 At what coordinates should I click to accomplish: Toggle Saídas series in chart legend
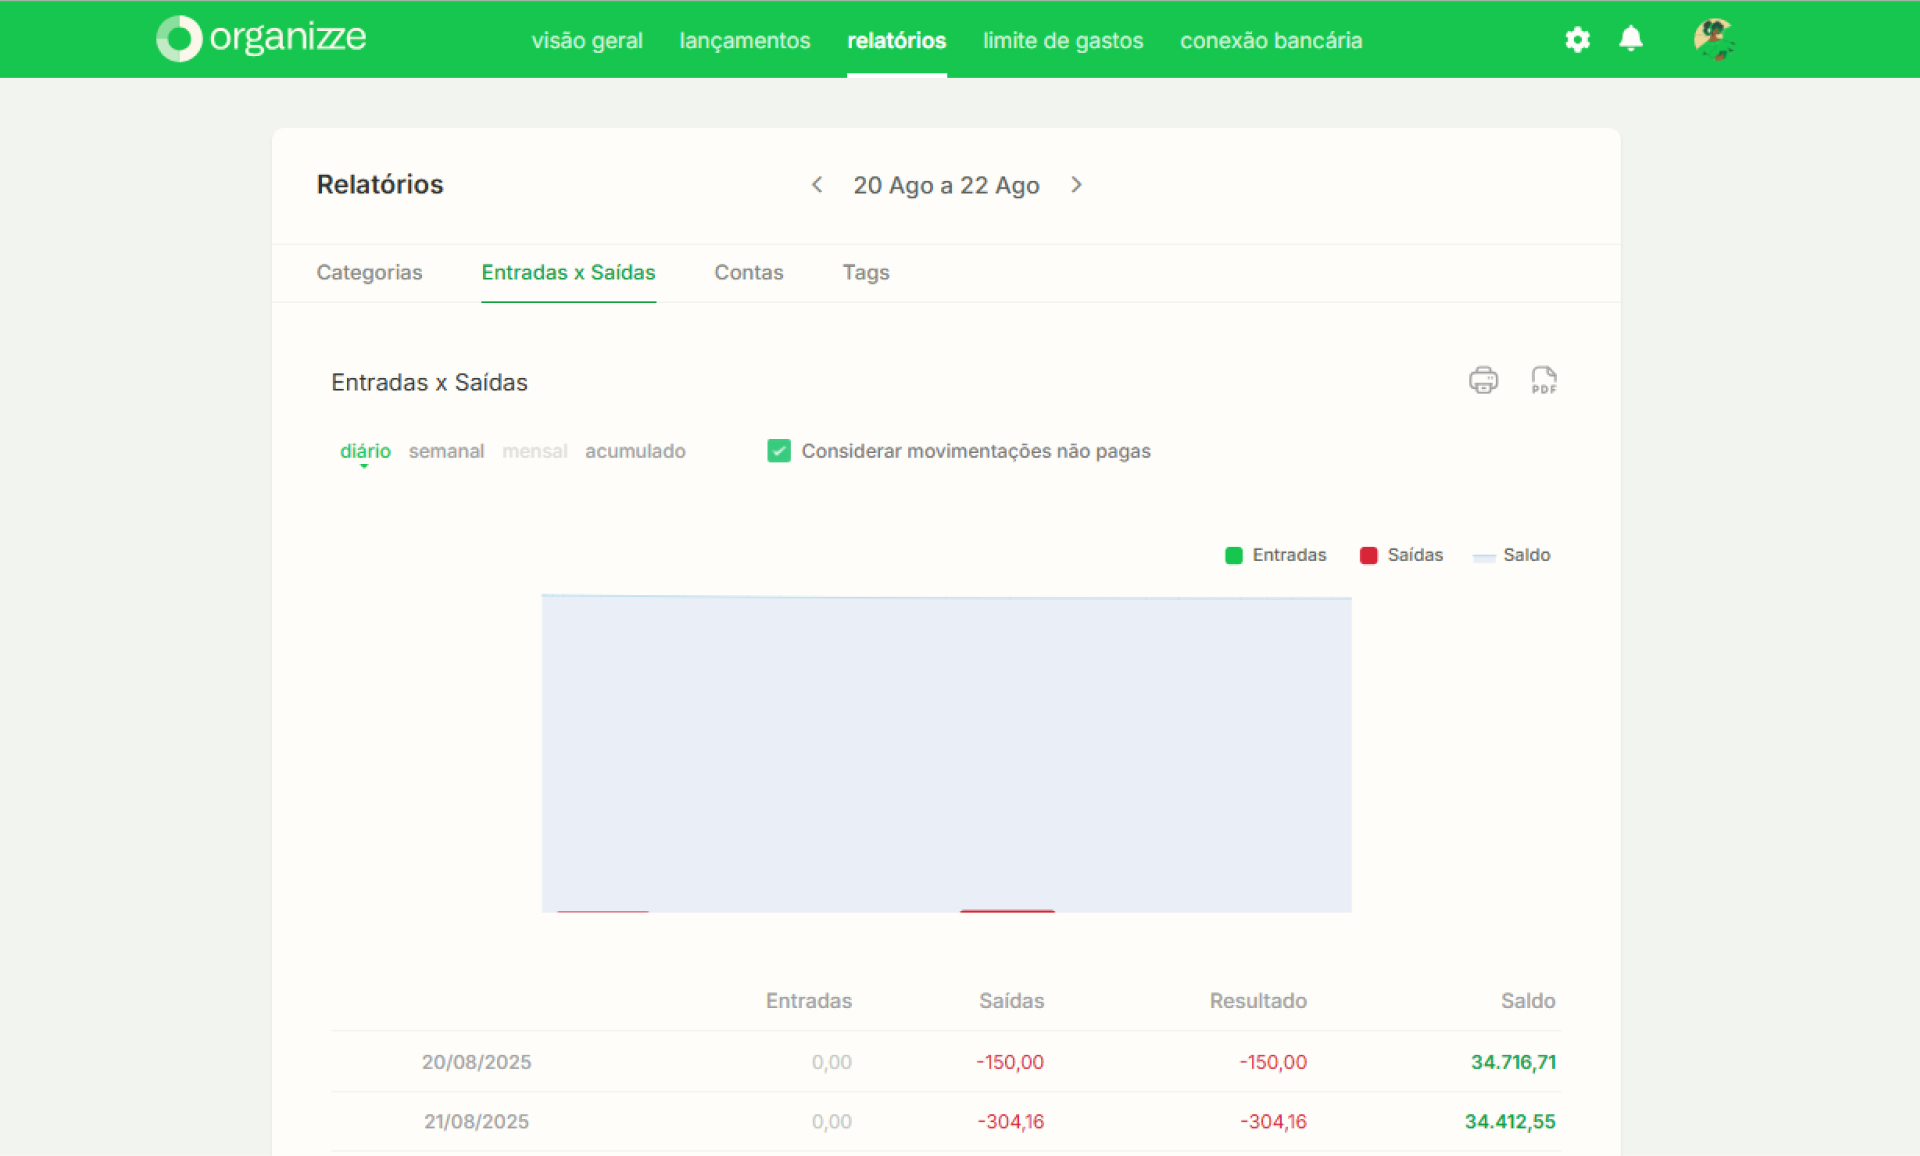point(1401,555)
